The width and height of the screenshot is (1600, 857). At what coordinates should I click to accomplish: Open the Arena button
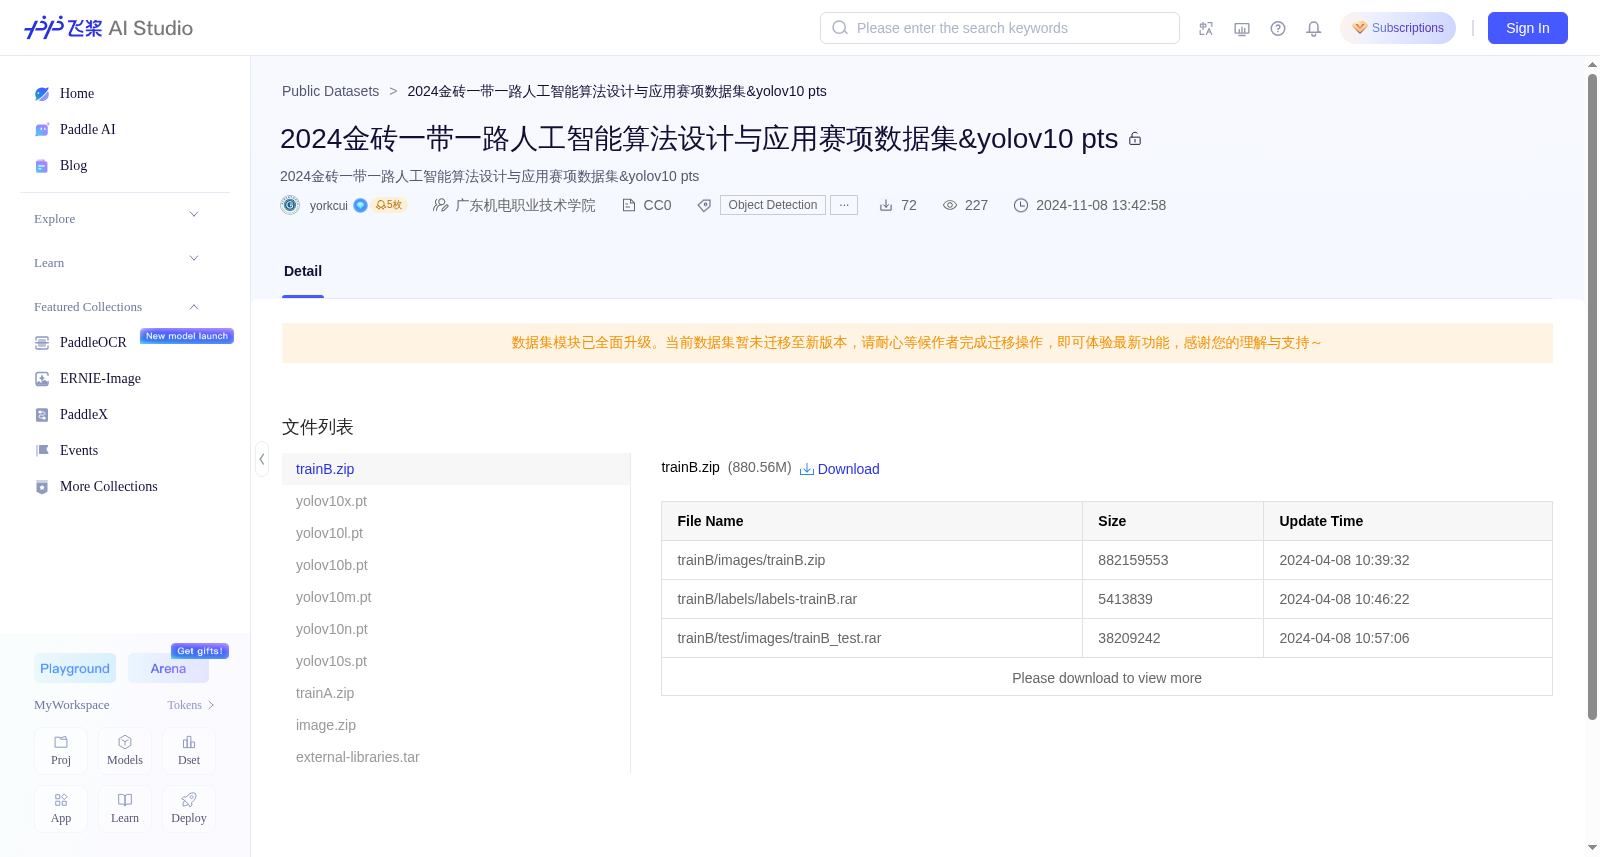(x=168, y=668)
